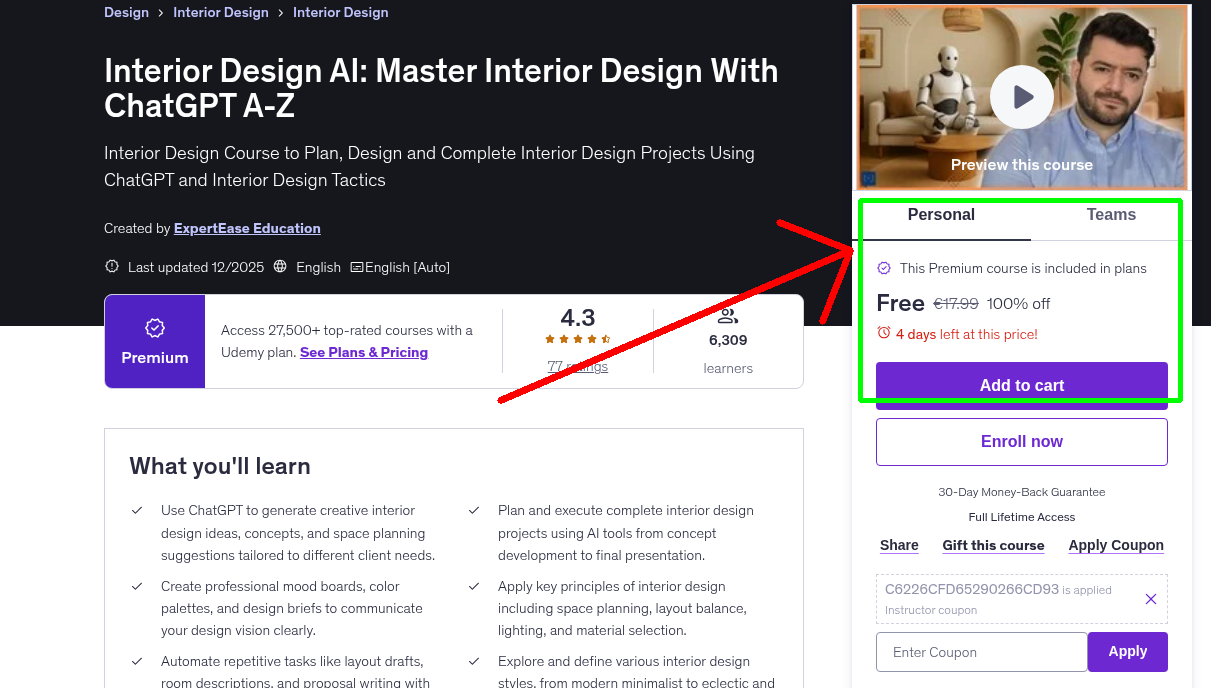Navigate to the Design breadcrumb
1211x688 pixels.
coord(126,12)
